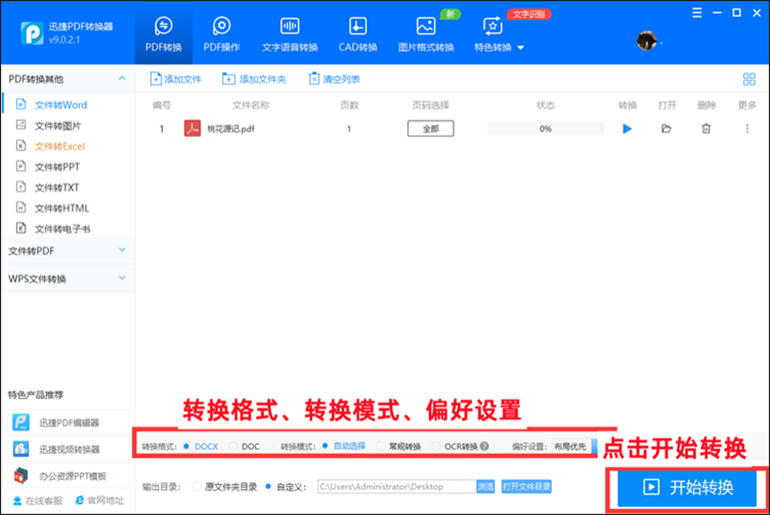The height and width of the screenshot is (515, 770).
Task: Click the 文件名称 column header
Action: click(x=250, y=105)
